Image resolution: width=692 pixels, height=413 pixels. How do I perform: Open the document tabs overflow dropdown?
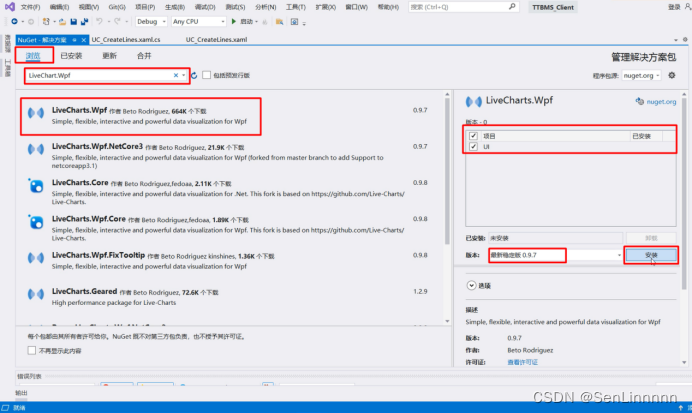coord(676,40)
